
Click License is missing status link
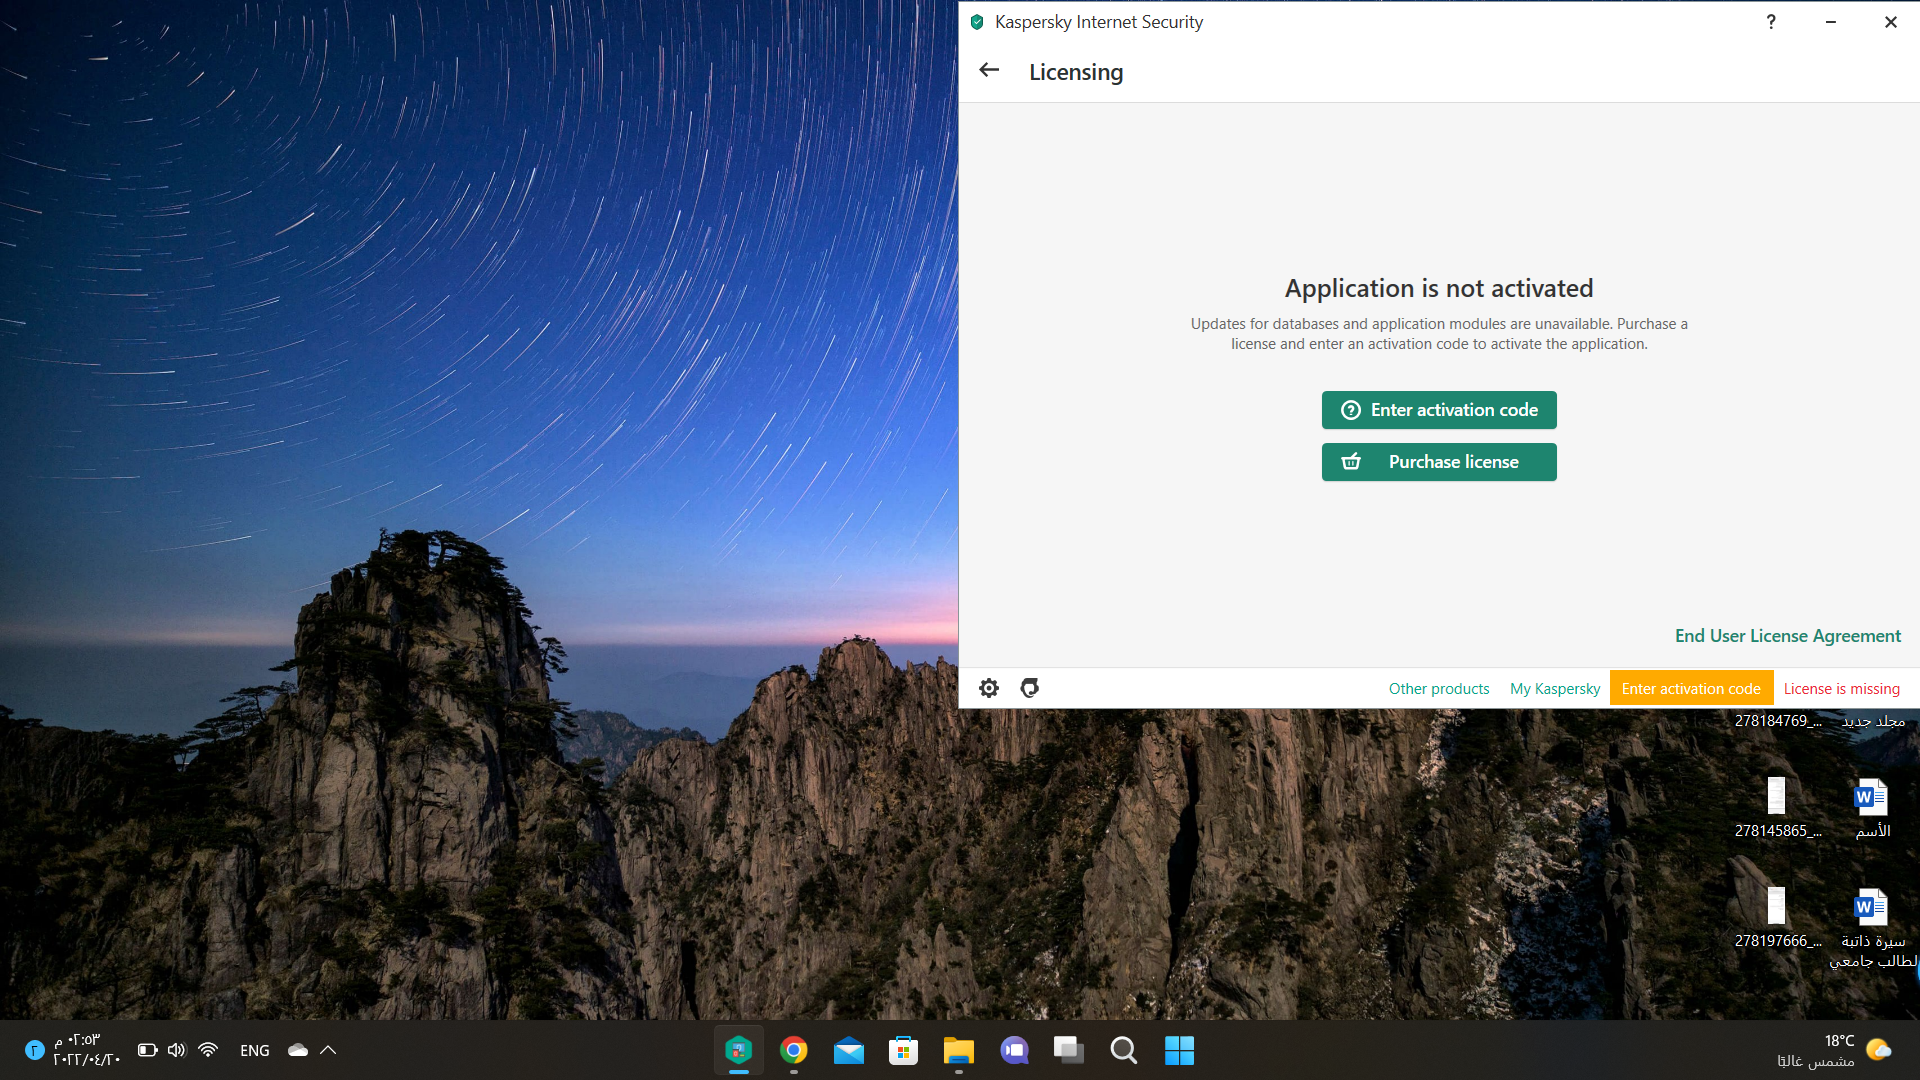(x=1842, y=689)
